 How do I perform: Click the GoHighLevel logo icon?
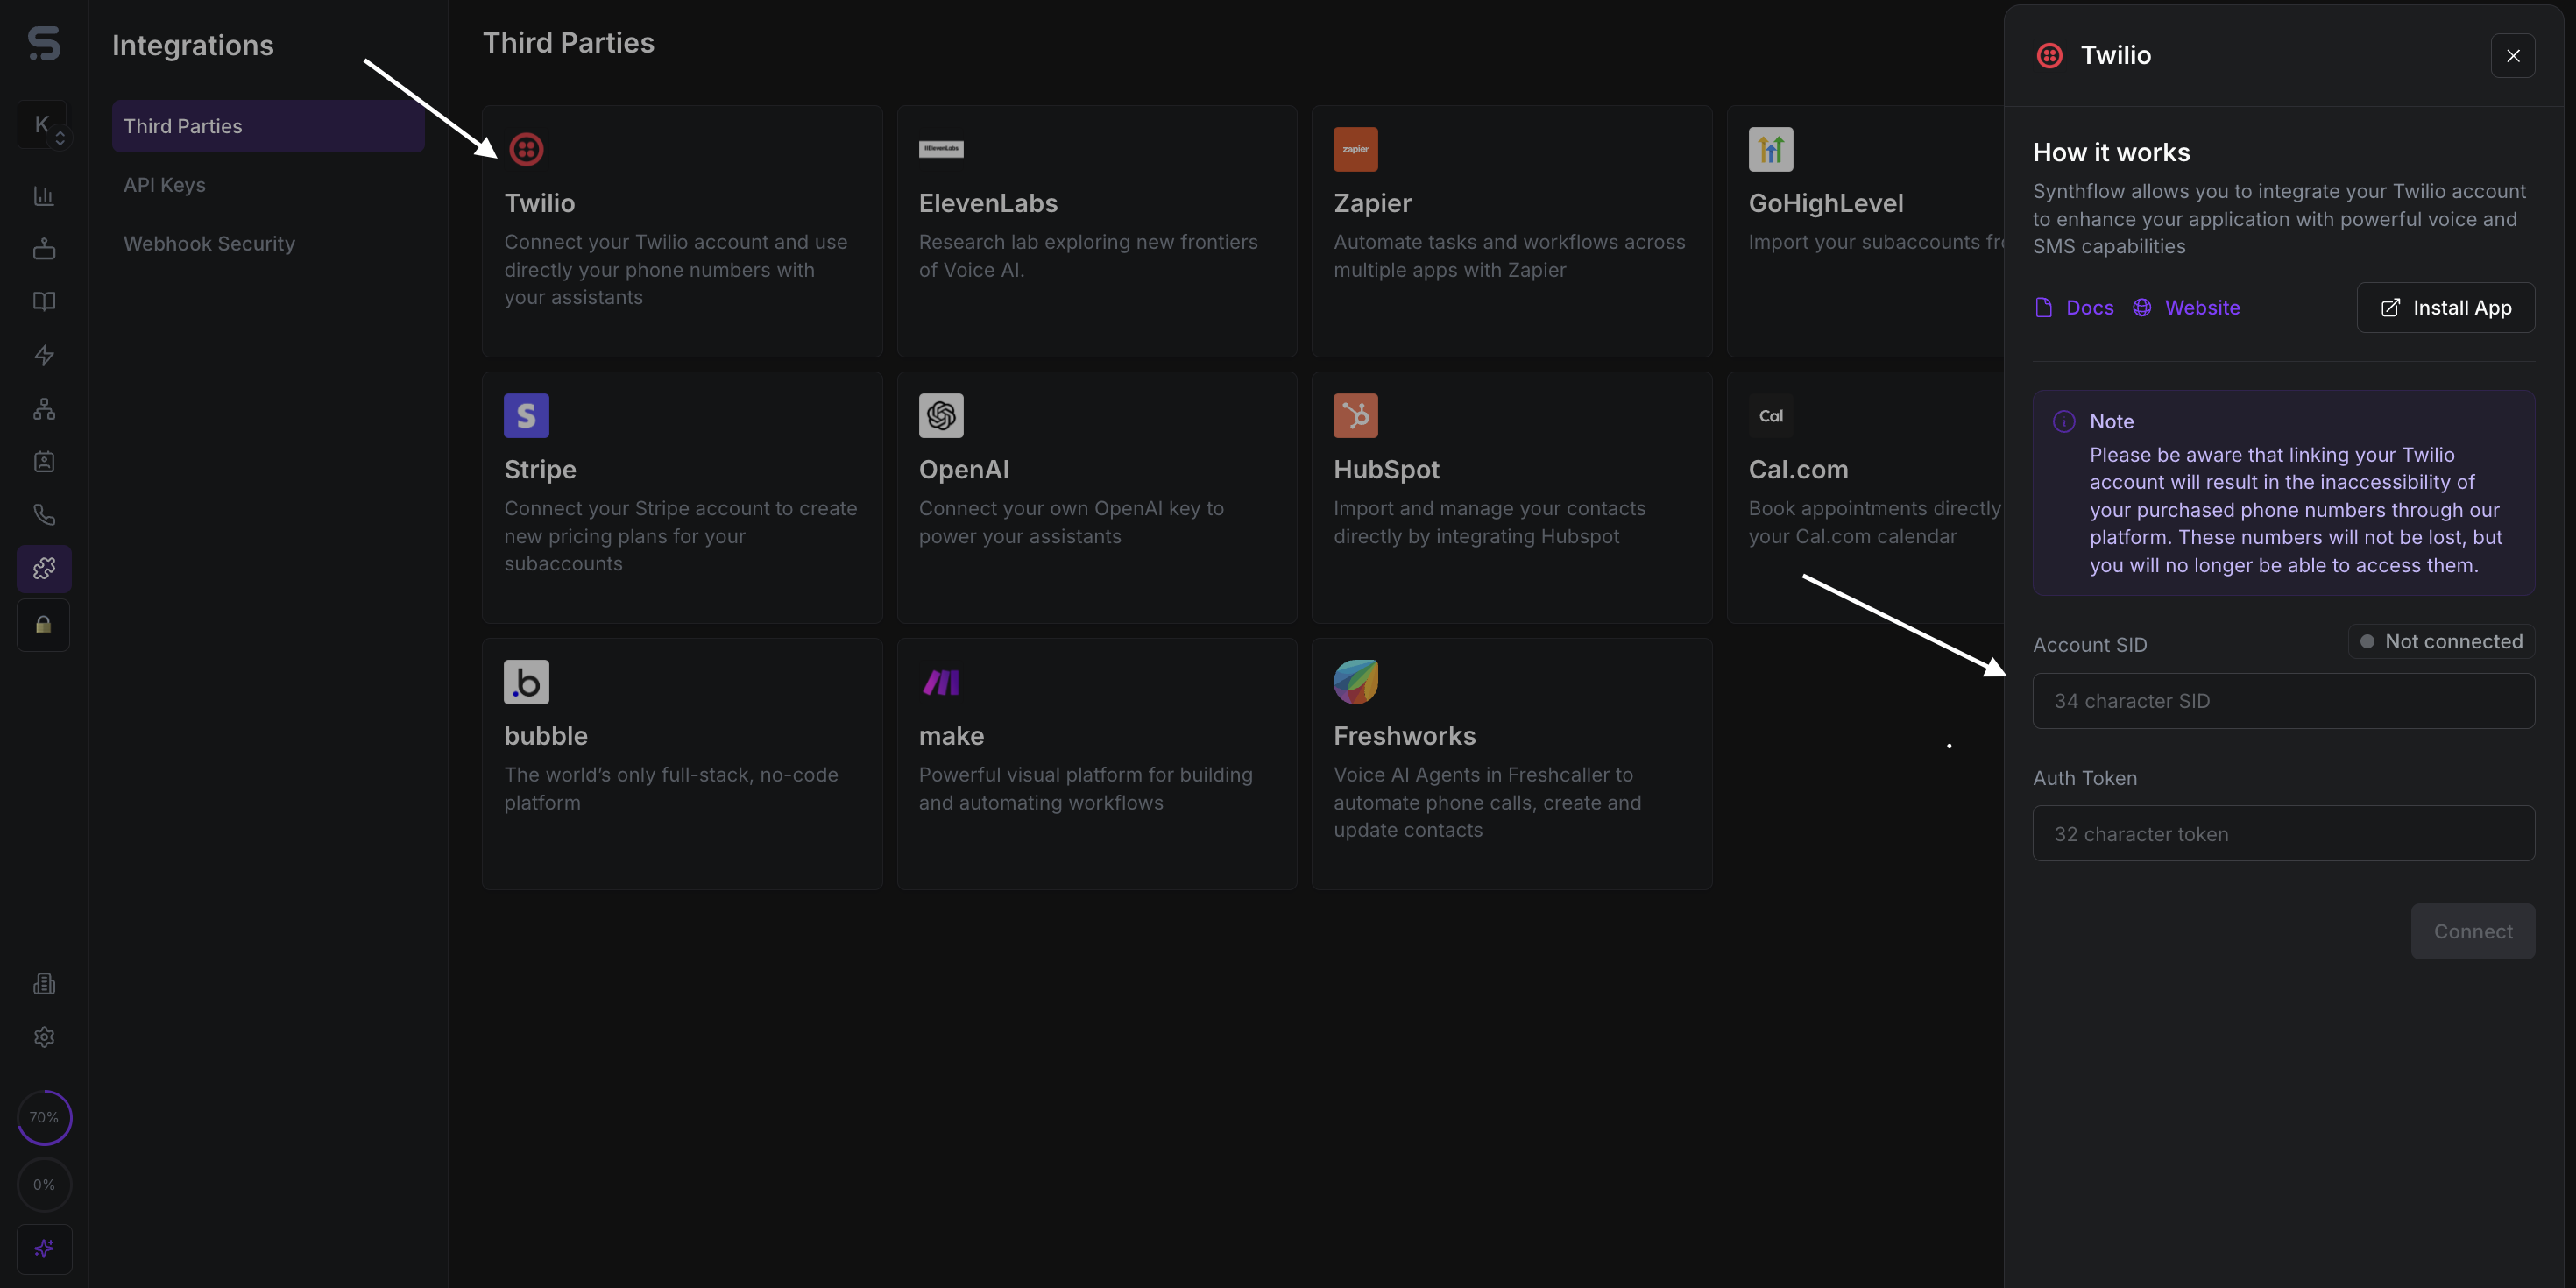tap(1770, 149)
